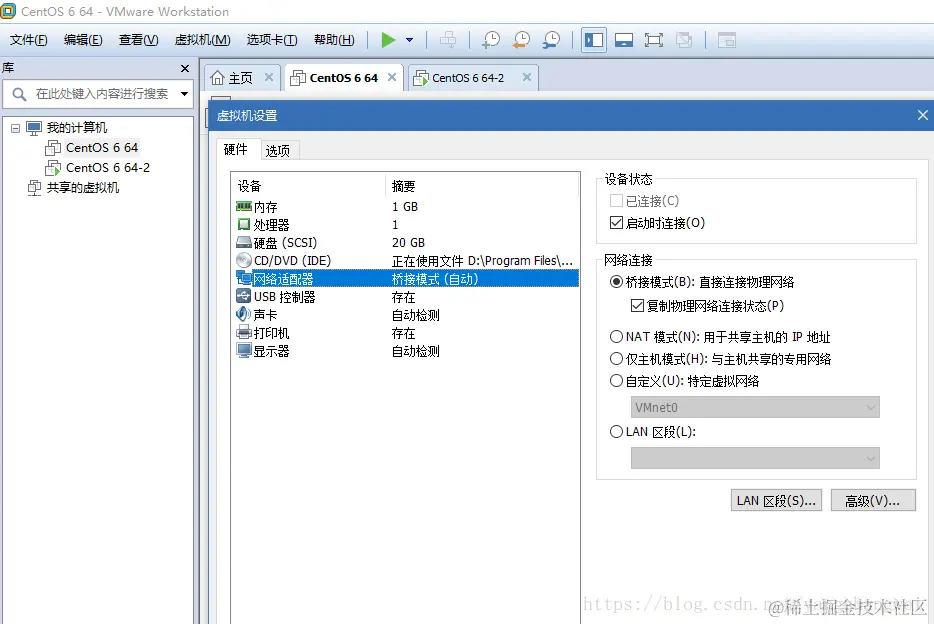Select CentOS 6 64 in library tree

click(101, 148)
